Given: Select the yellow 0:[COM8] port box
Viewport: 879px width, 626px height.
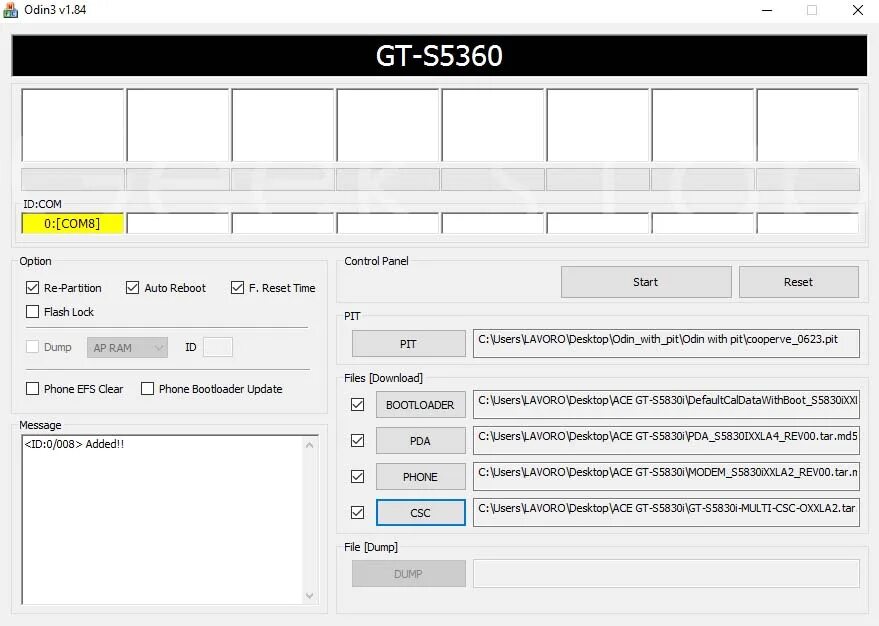Looking at the screenshot, I should coord(72,223).
